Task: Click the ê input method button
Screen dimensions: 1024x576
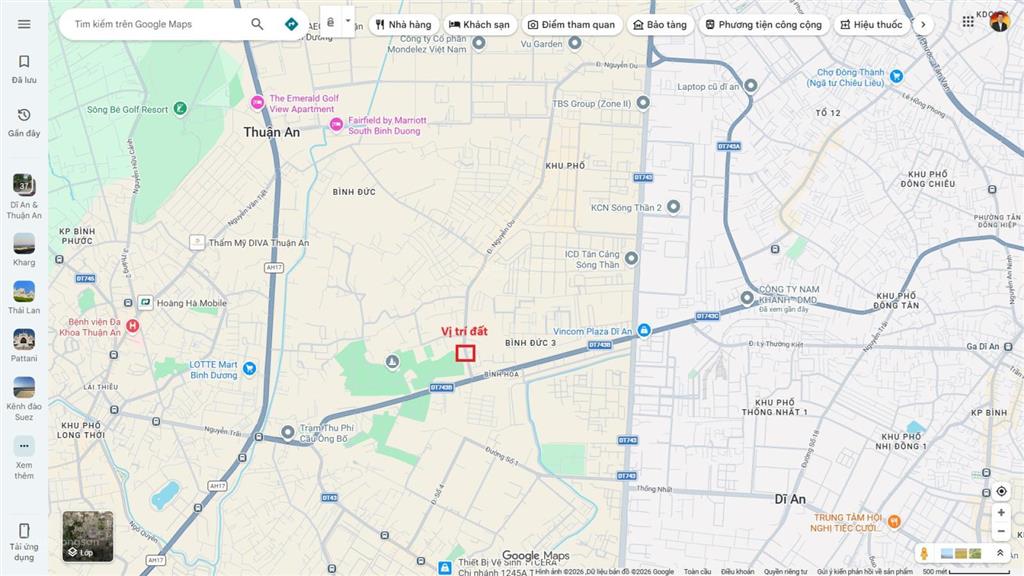Action: [x=331, y=22]
